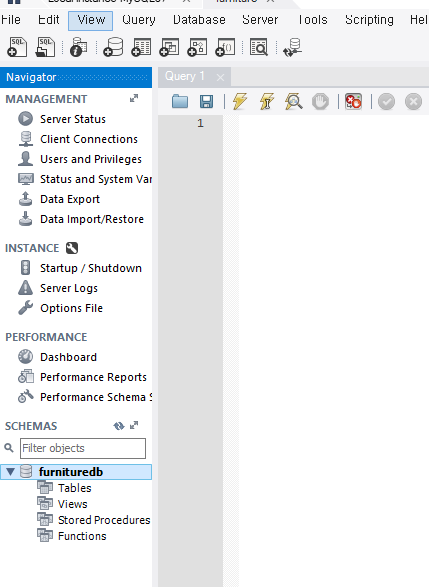The height and width of the screenshot is (587, 429).
Task: Collapse the furnituredb schema triangle
Action: [10, 472]
